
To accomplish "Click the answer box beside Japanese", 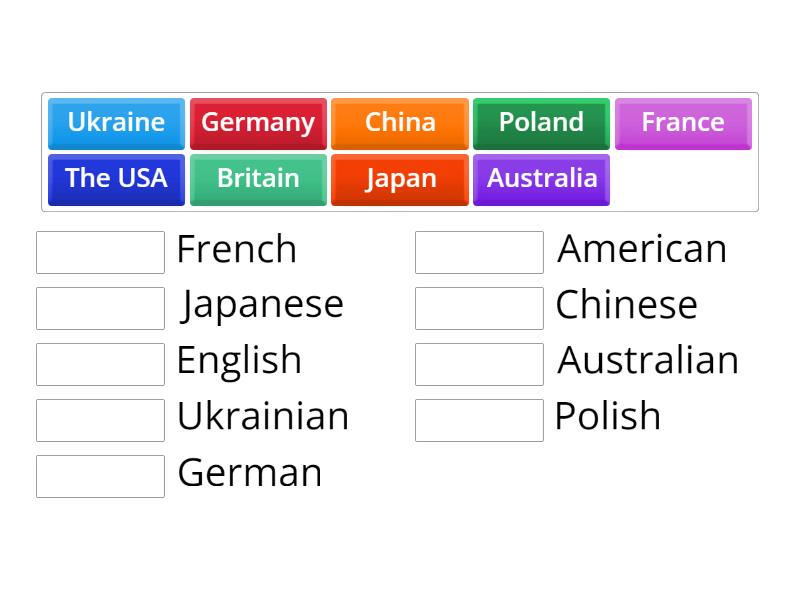I will pyautogui.click(x=100, y=307).
